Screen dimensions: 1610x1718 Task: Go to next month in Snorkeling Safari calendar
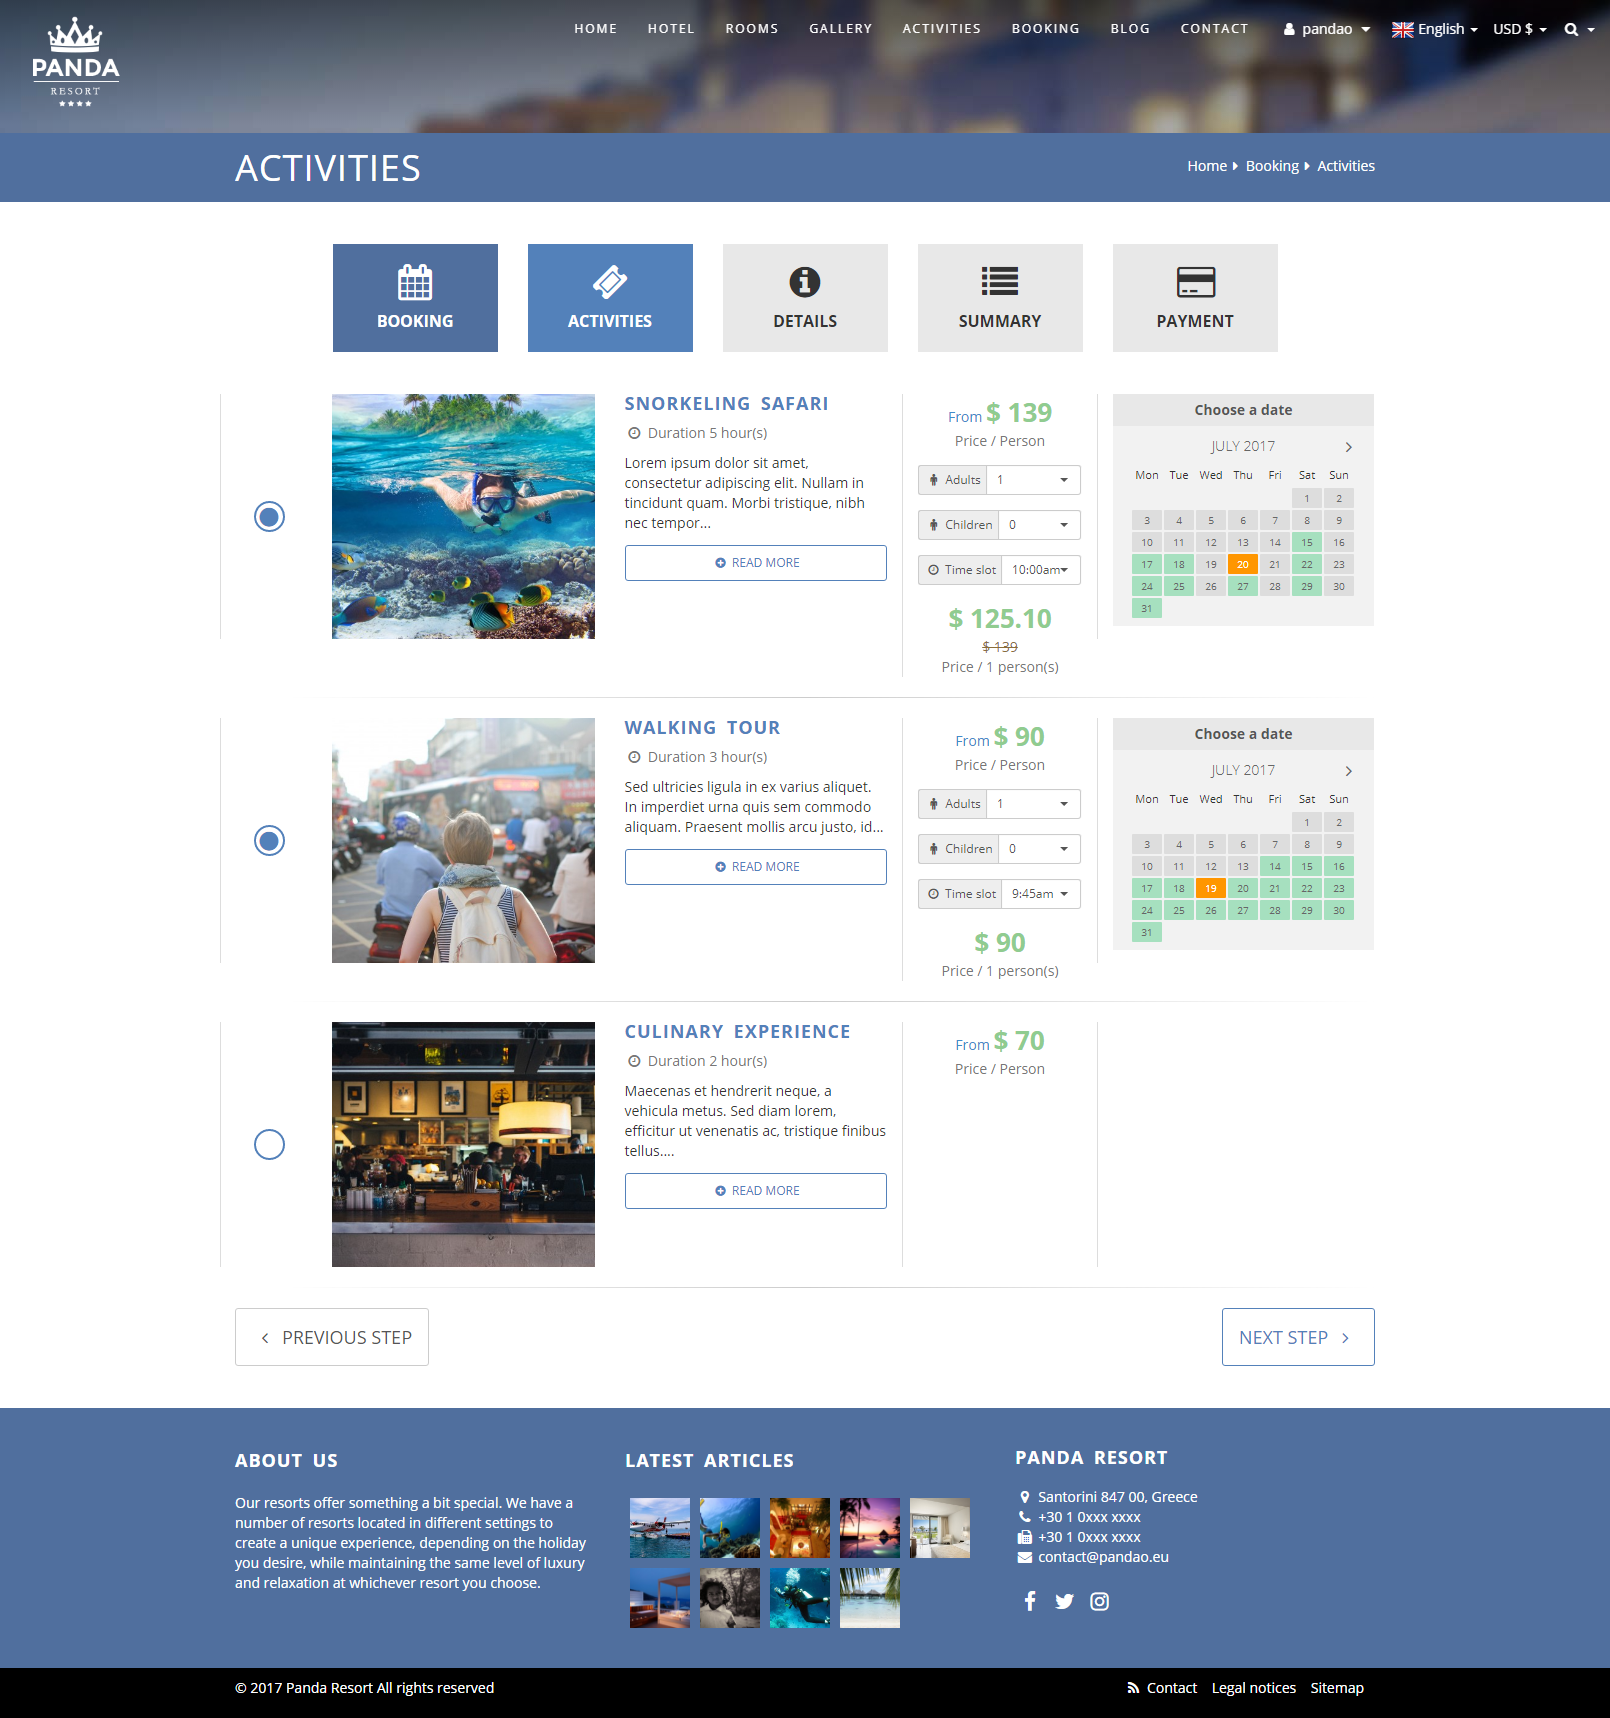(1348, 447)
